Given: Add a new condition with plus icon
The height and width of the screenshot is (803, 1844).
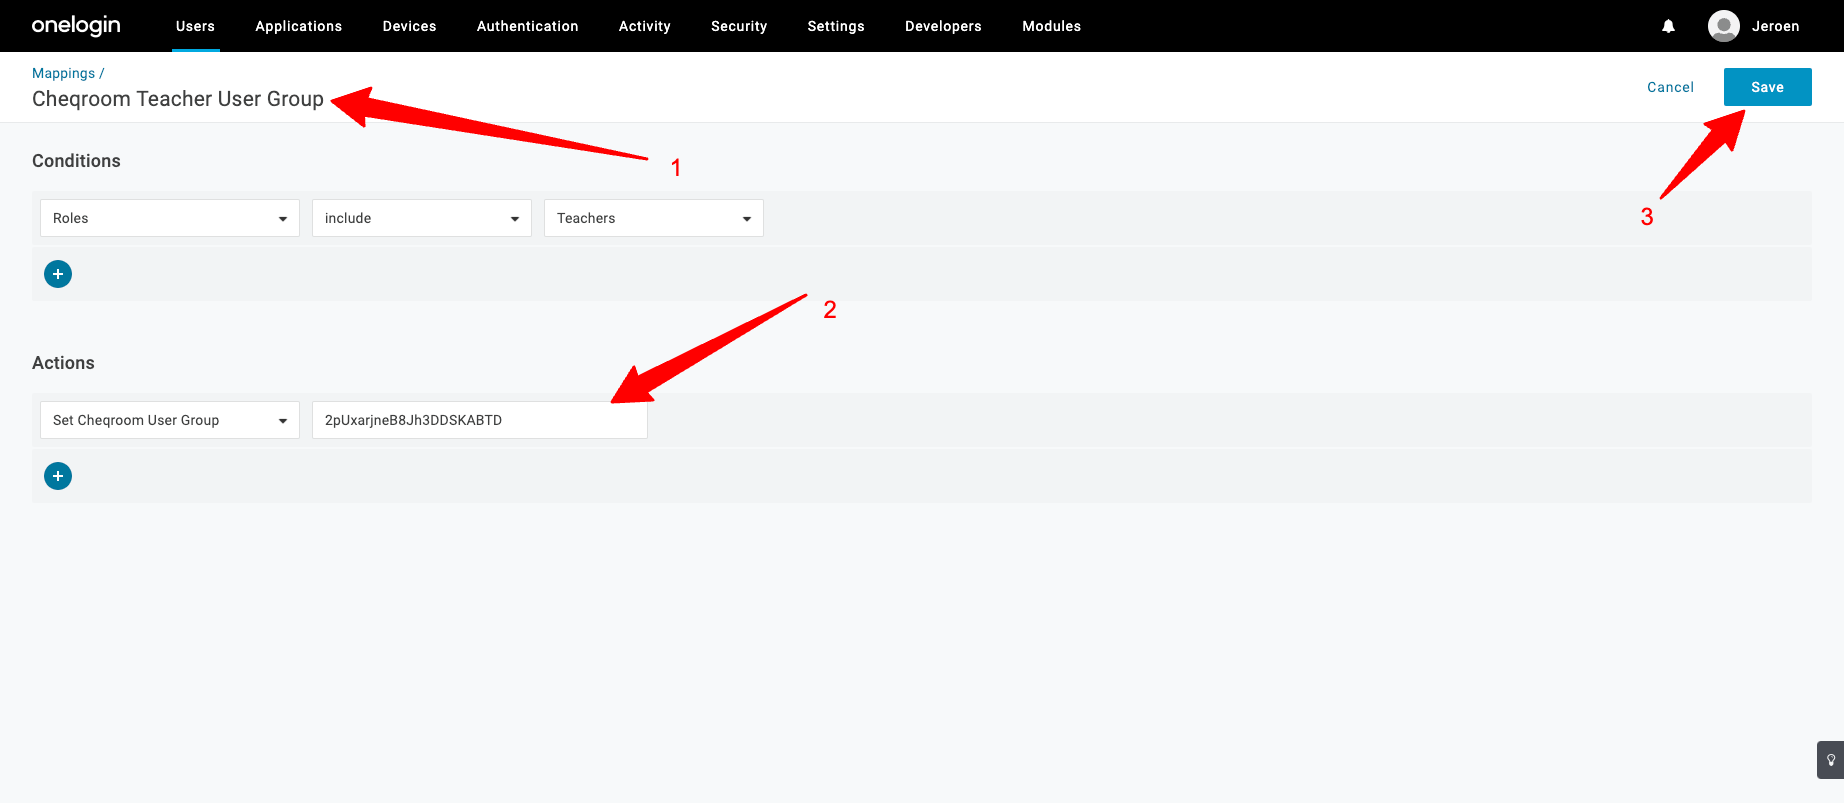Looking at the screenshot, I should click(x=58, y=274).
